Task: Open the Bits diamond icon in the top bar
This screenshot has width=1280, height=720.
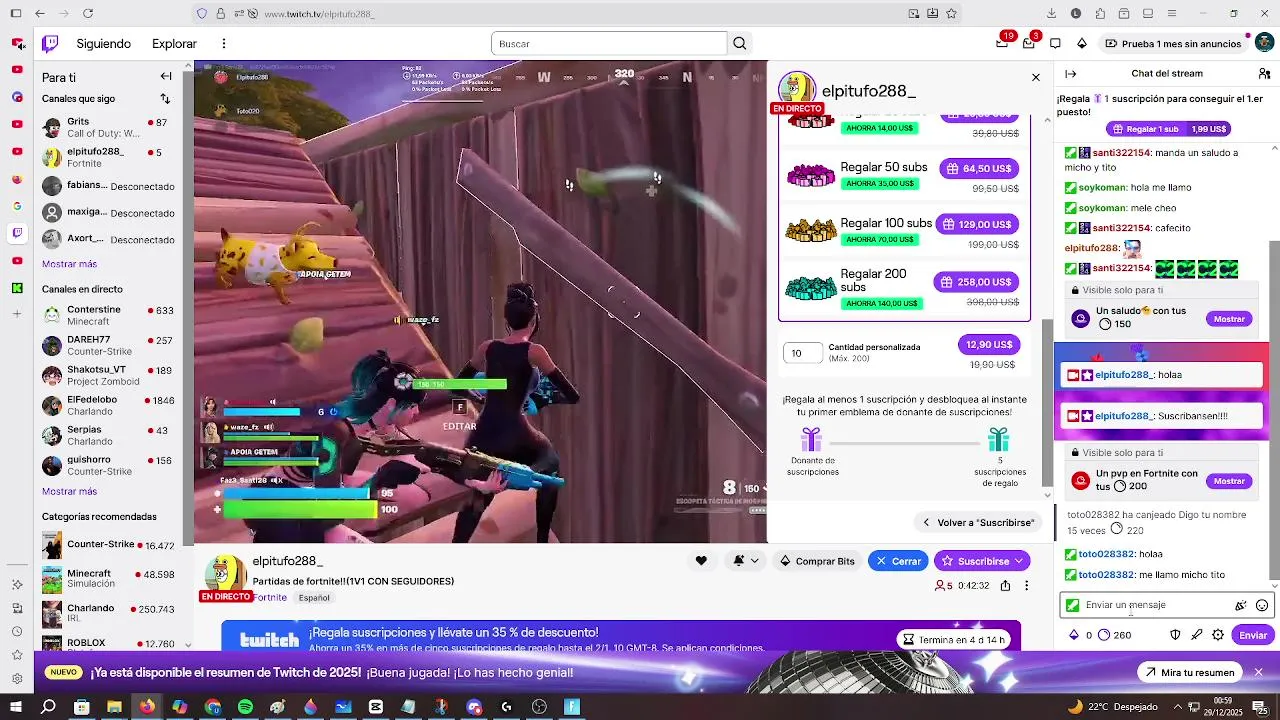Action: coord(1081,43)
